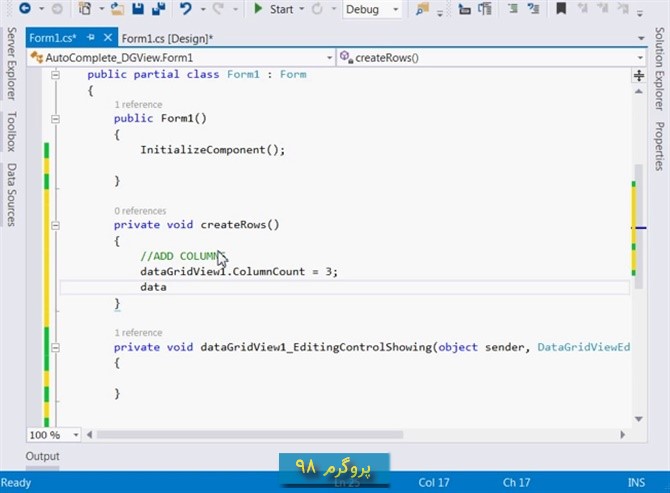Open the Undo history dropdown arrow
Screen dimensions: 670x493
(203, 9)
